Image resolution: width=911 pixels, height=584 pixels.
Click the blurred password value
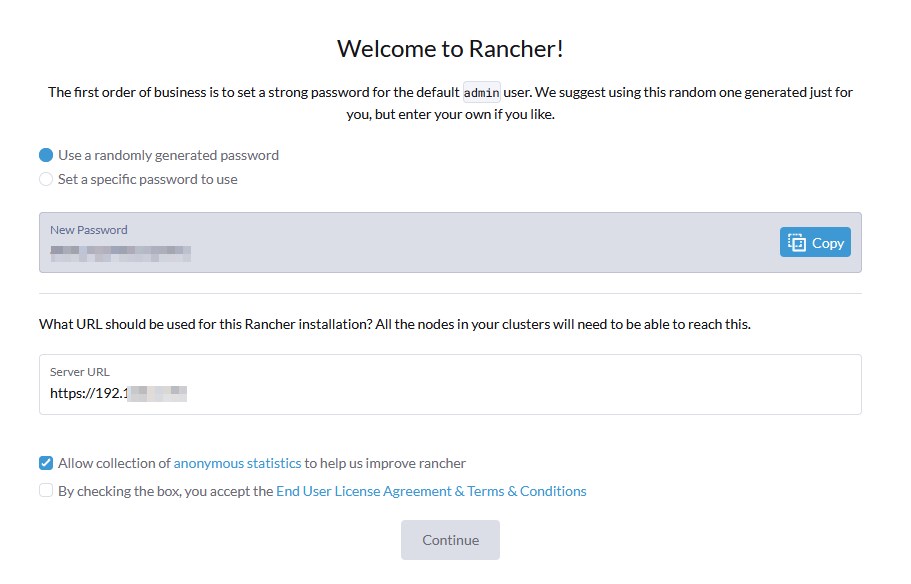[x=119, y=252]
